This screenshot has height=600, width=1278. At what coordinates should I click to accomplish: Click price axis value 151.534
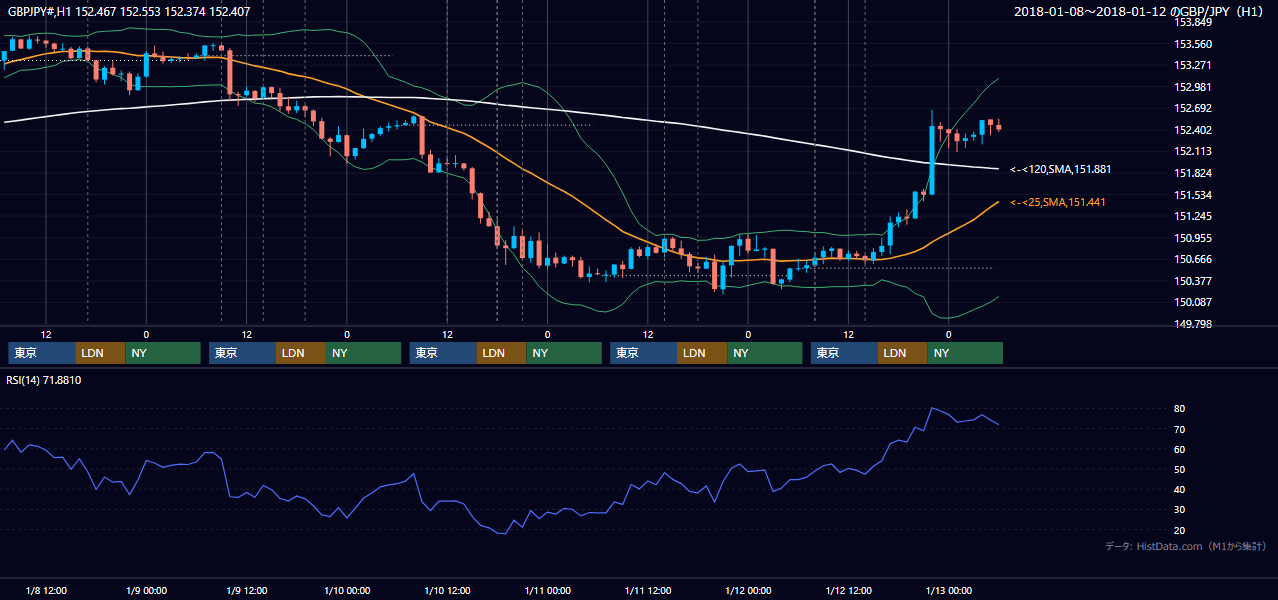click(1193, 195)
